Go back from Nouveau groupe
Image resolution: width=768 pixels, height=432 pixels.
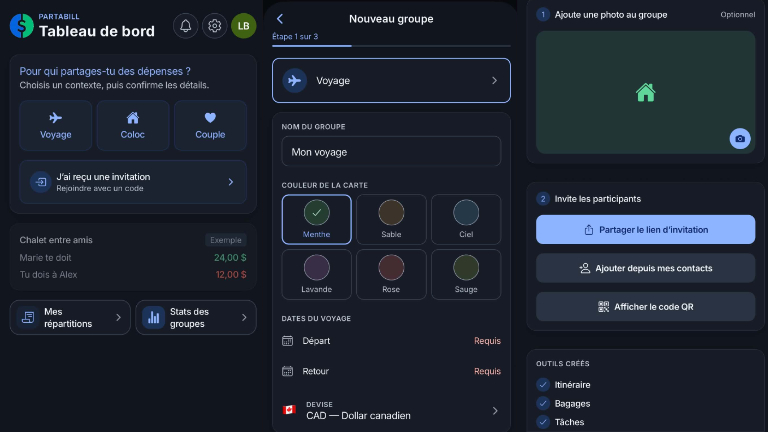(280, 19)
